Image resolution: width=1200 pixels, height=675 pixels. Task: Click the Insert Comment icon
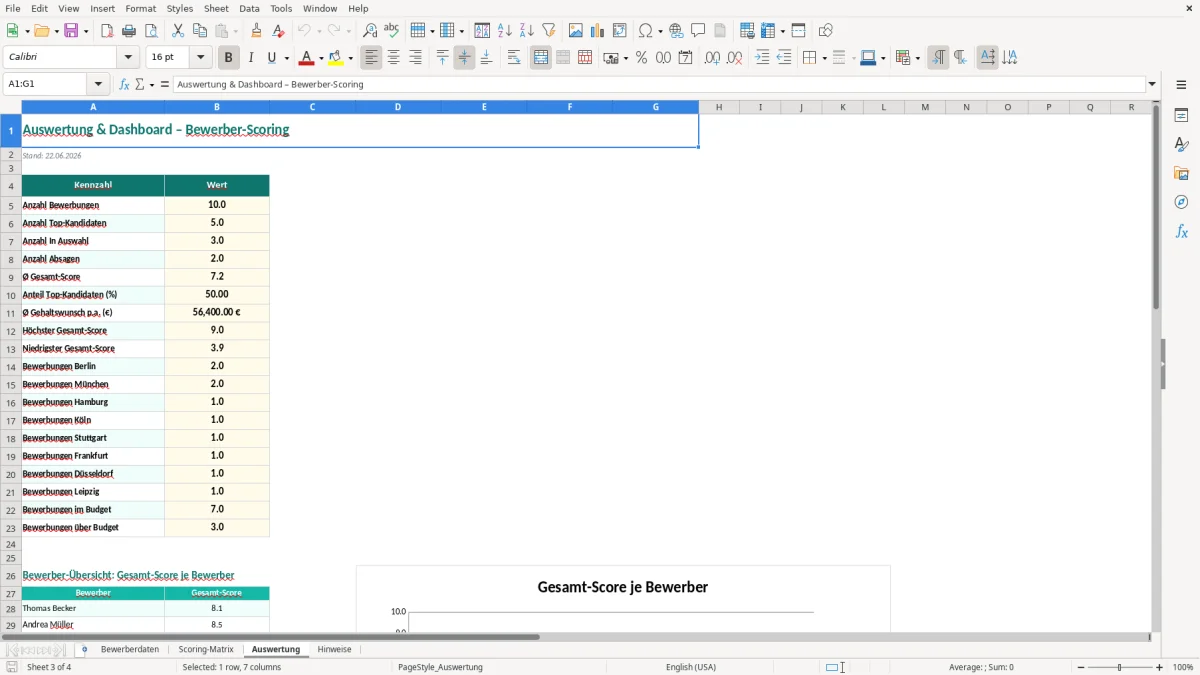coord(699,31)
